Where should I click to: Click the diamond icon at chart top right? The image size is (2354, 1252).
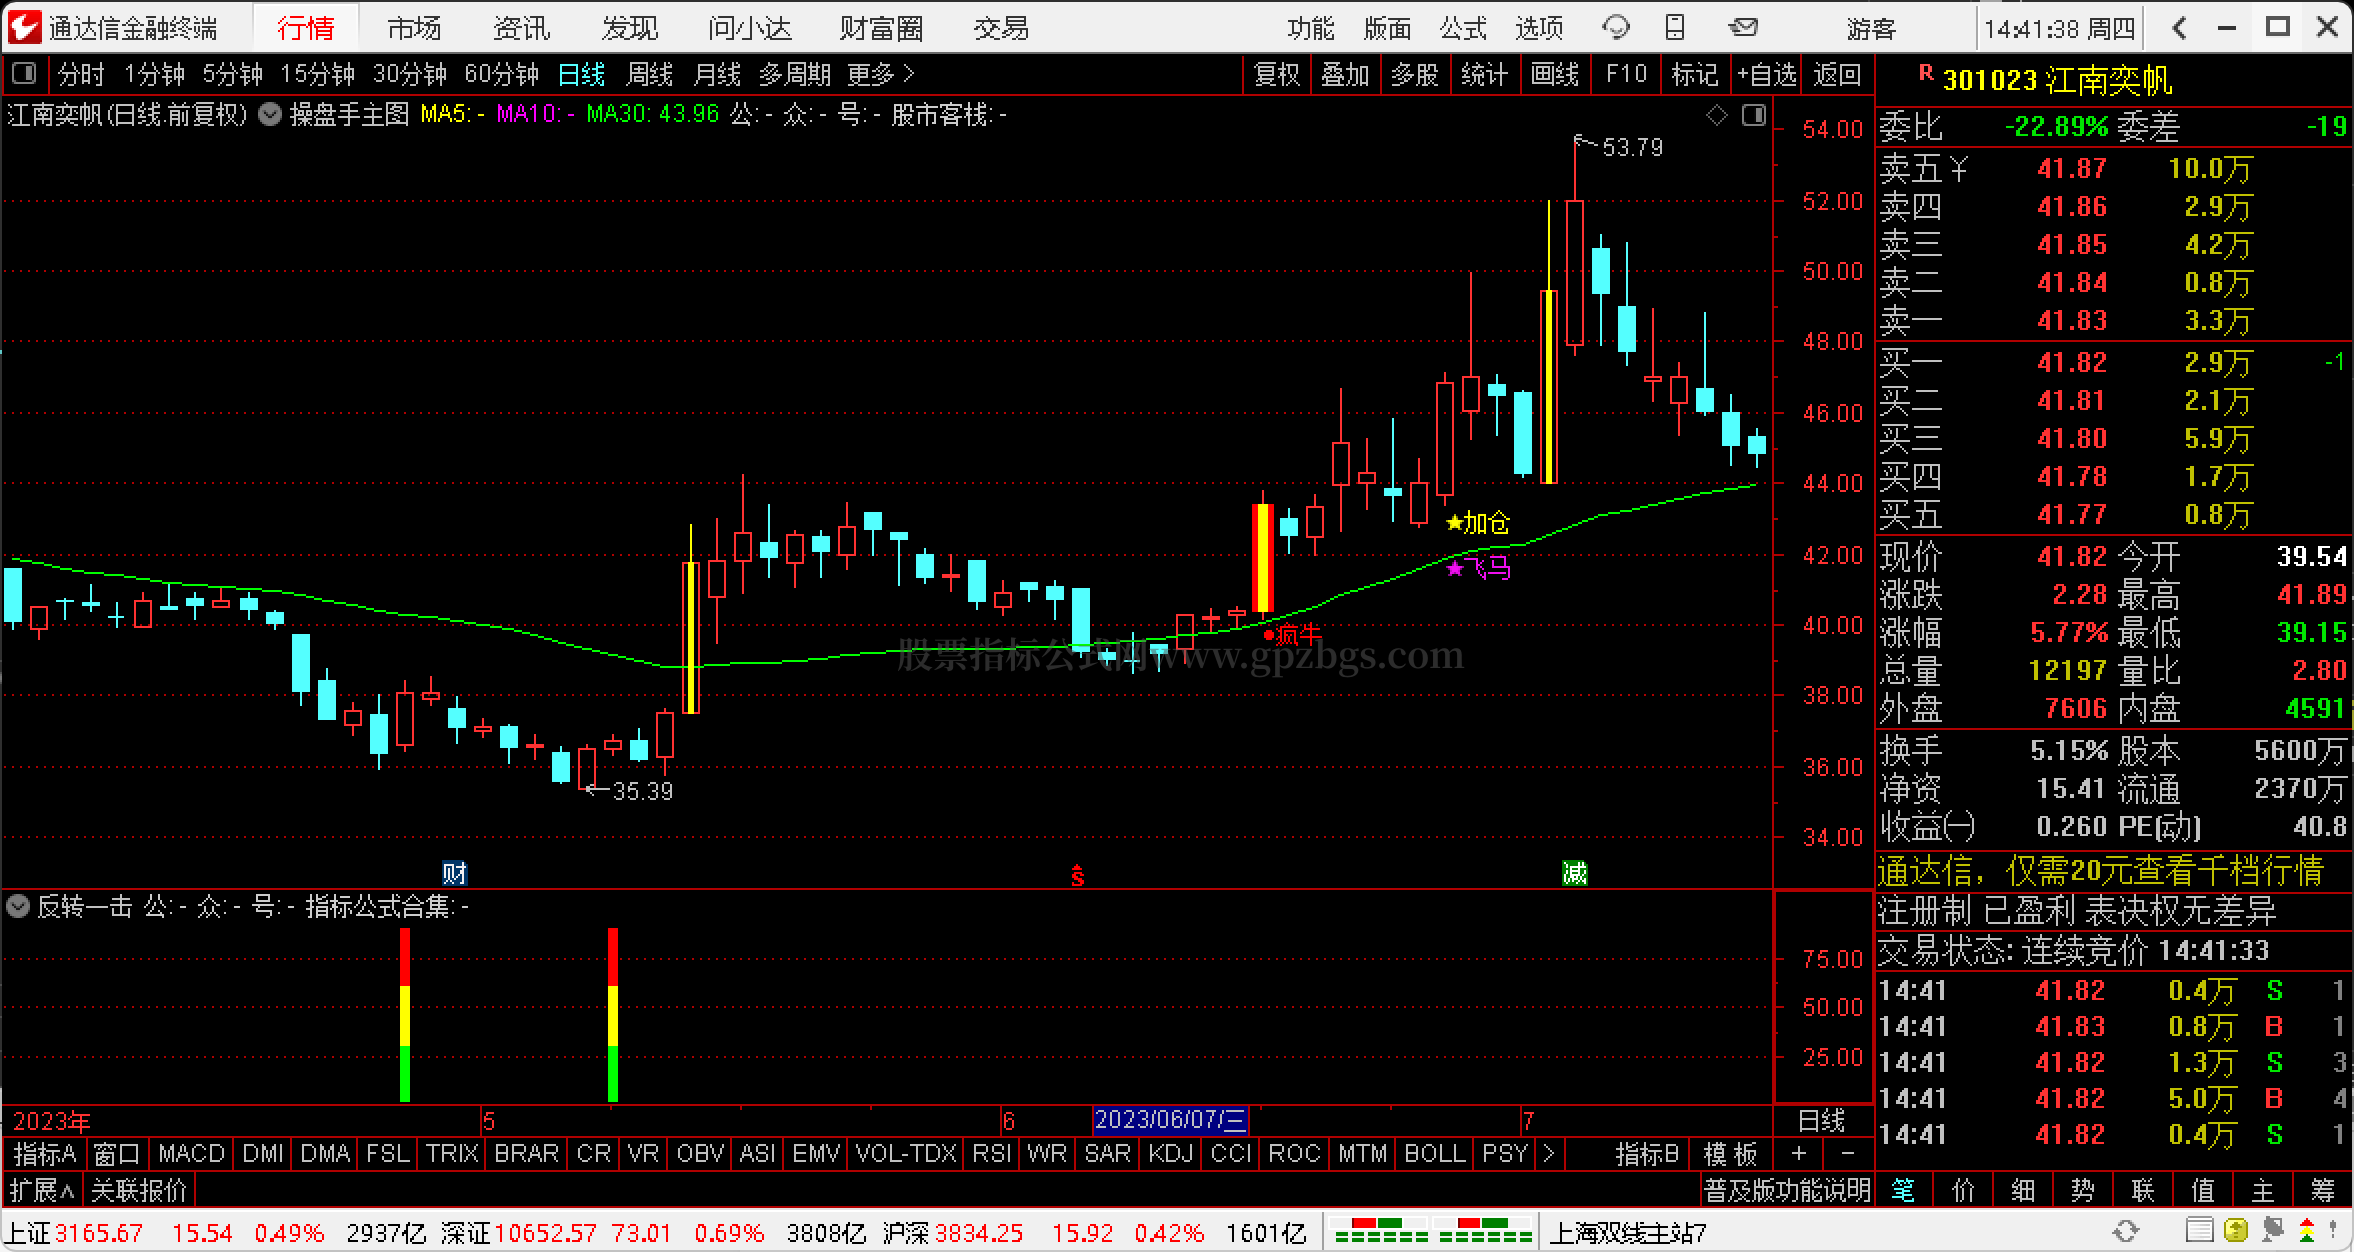click(x=1716, y=116)
